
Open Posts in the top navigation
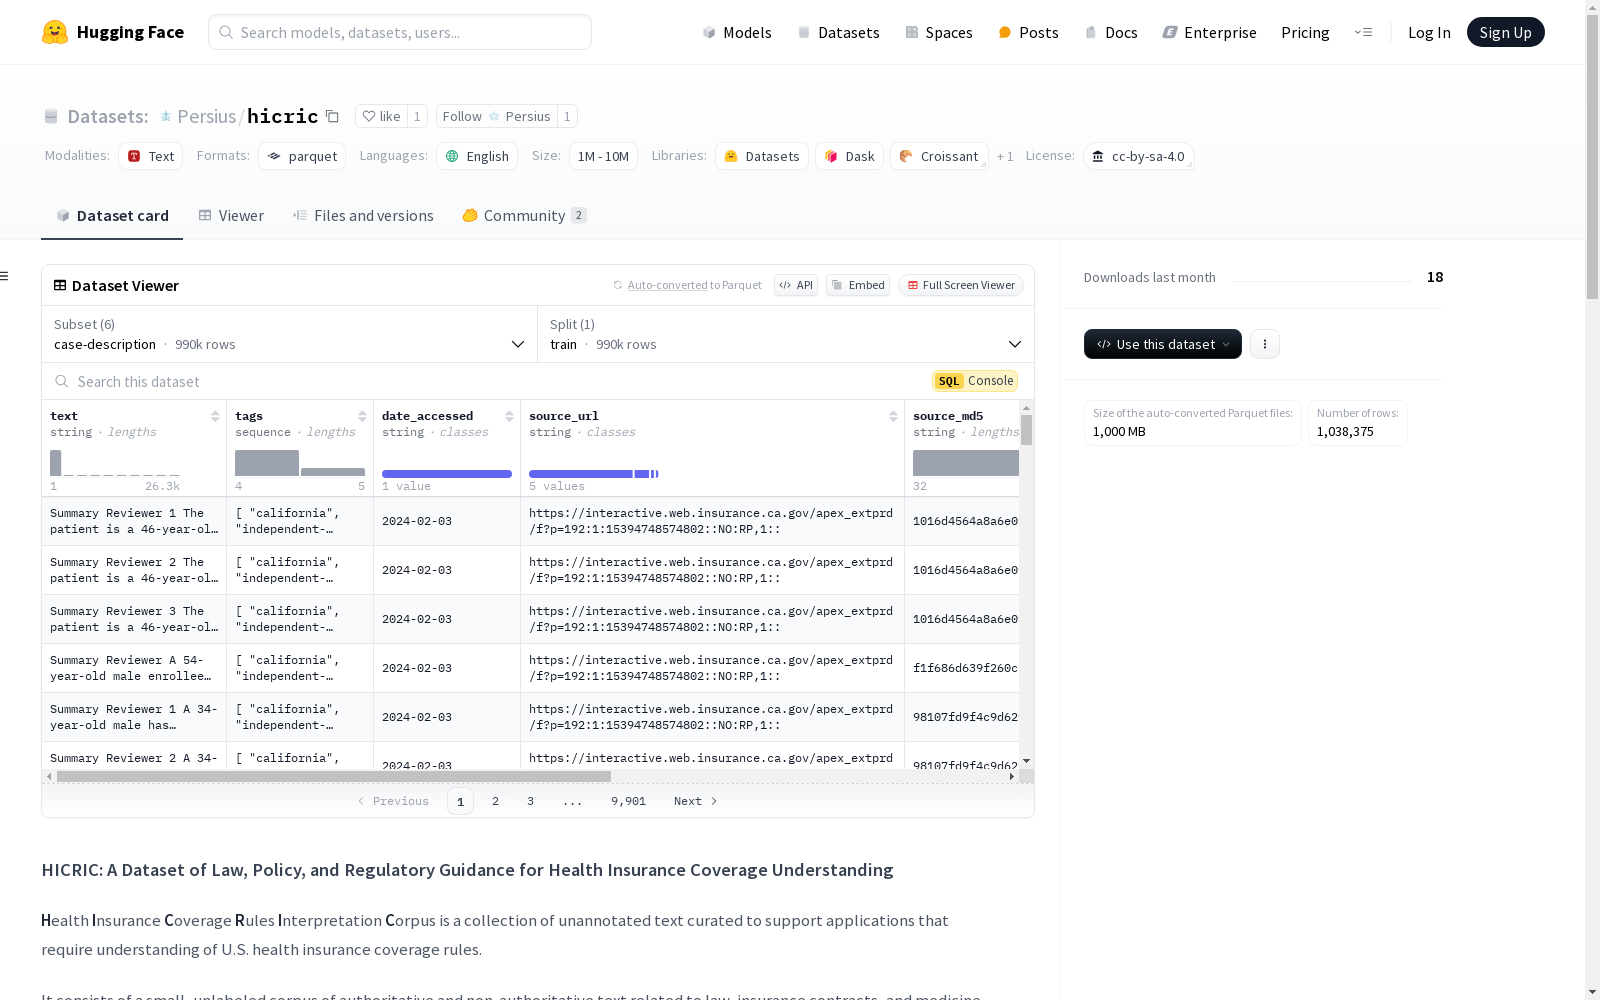pyautogui.click(x=1028, y=32)
